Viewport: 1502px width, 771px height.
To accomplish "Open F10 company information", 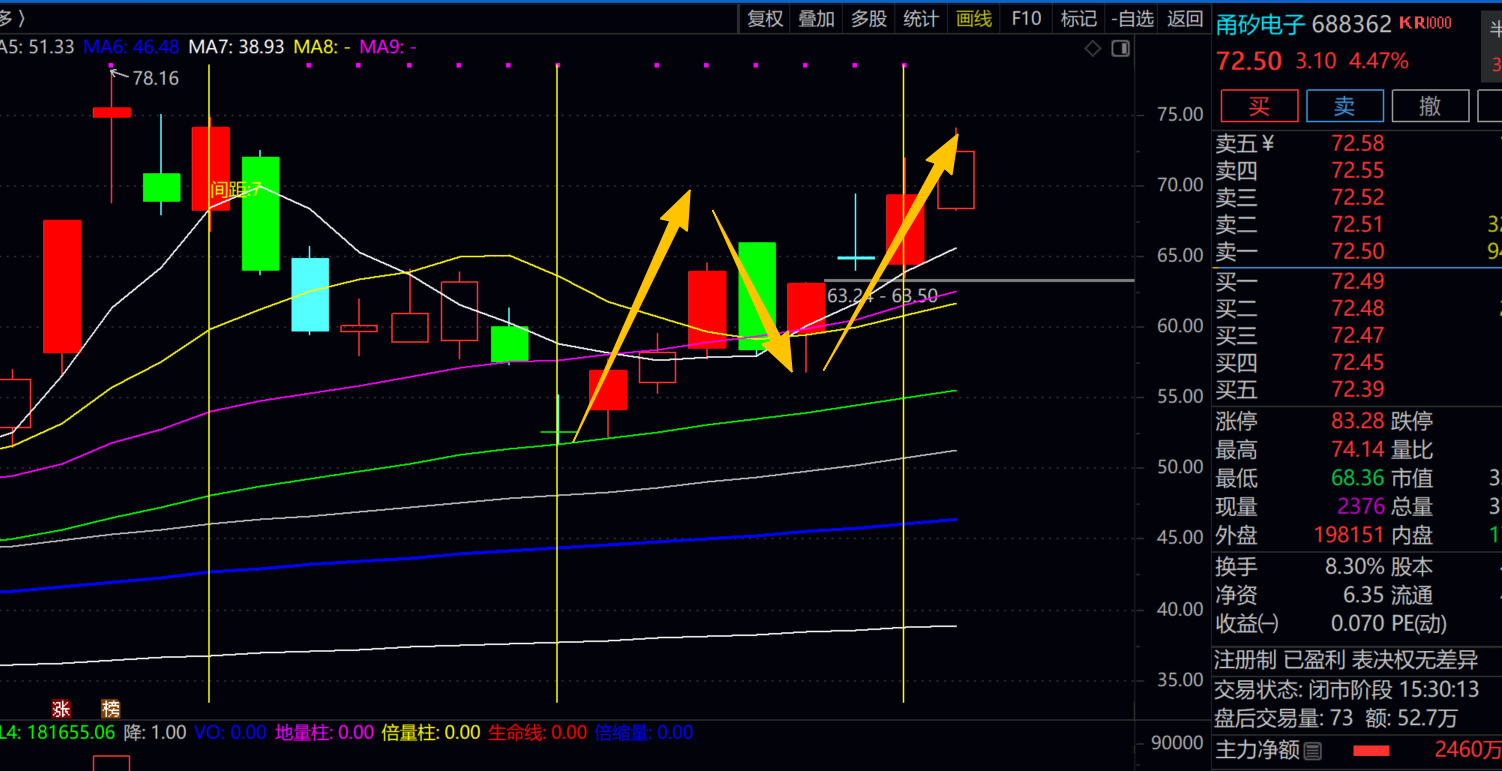I will 1026,19.
